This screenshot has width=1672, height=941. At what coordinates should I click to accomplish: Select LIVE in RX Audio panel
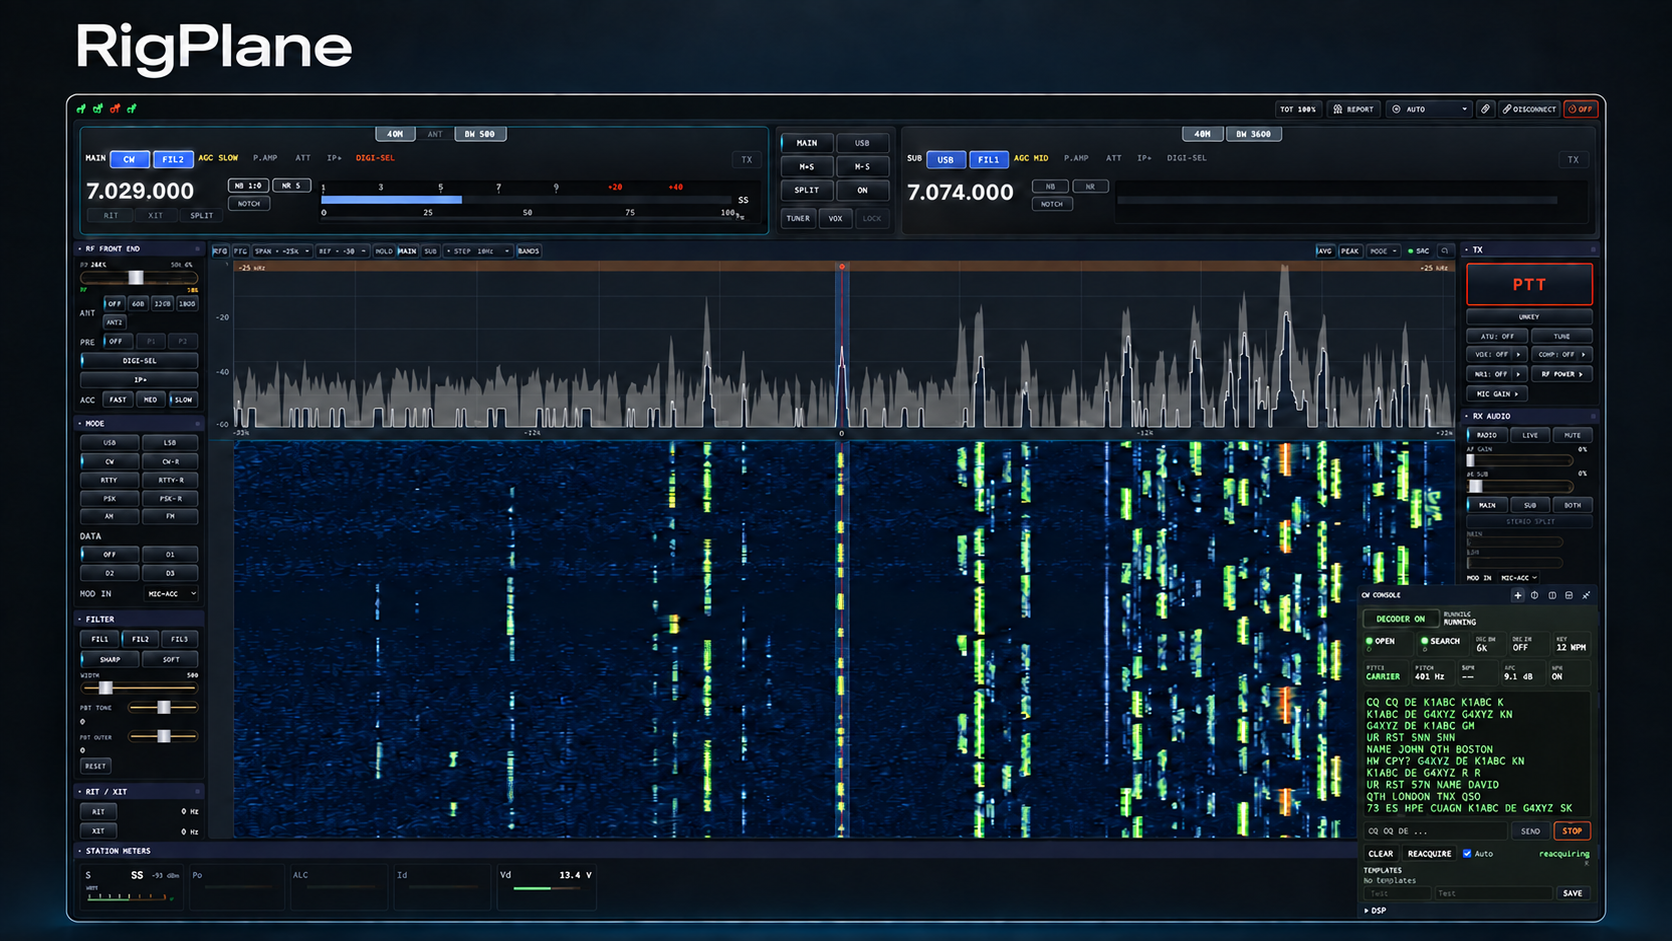(1530, 435)
